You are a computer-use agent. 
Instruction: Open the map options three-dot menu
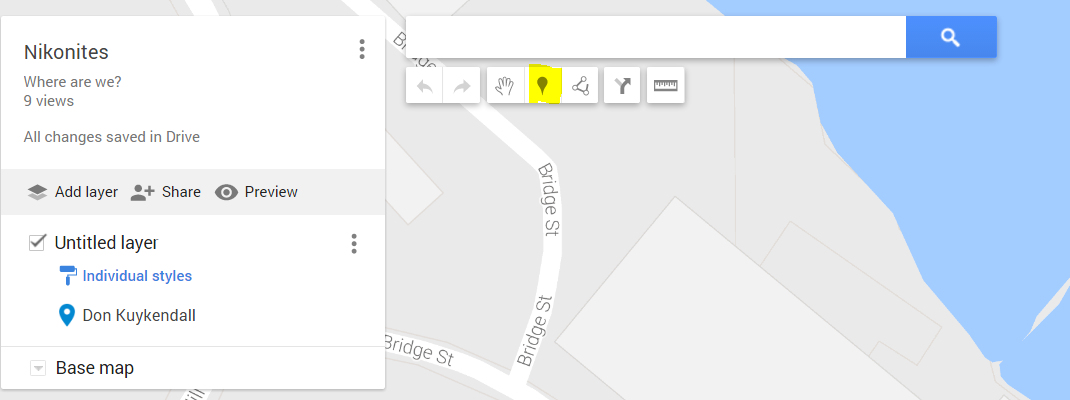(x=362, y=49)
